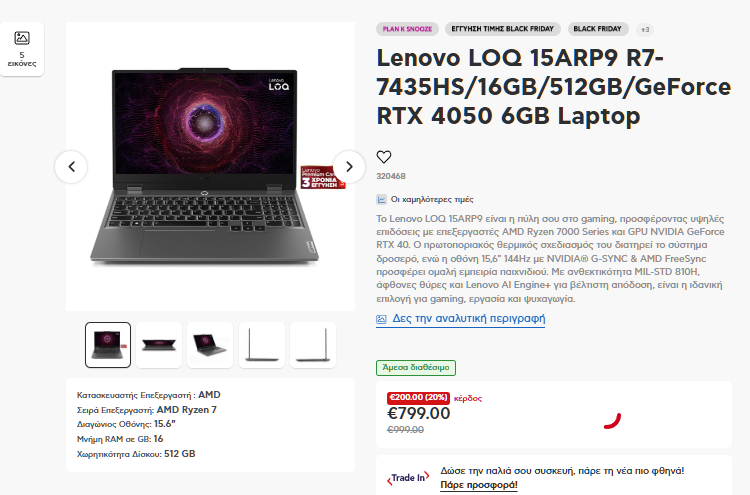
Task: Click the Trade In logo
Action: click(x=408, y=477)
